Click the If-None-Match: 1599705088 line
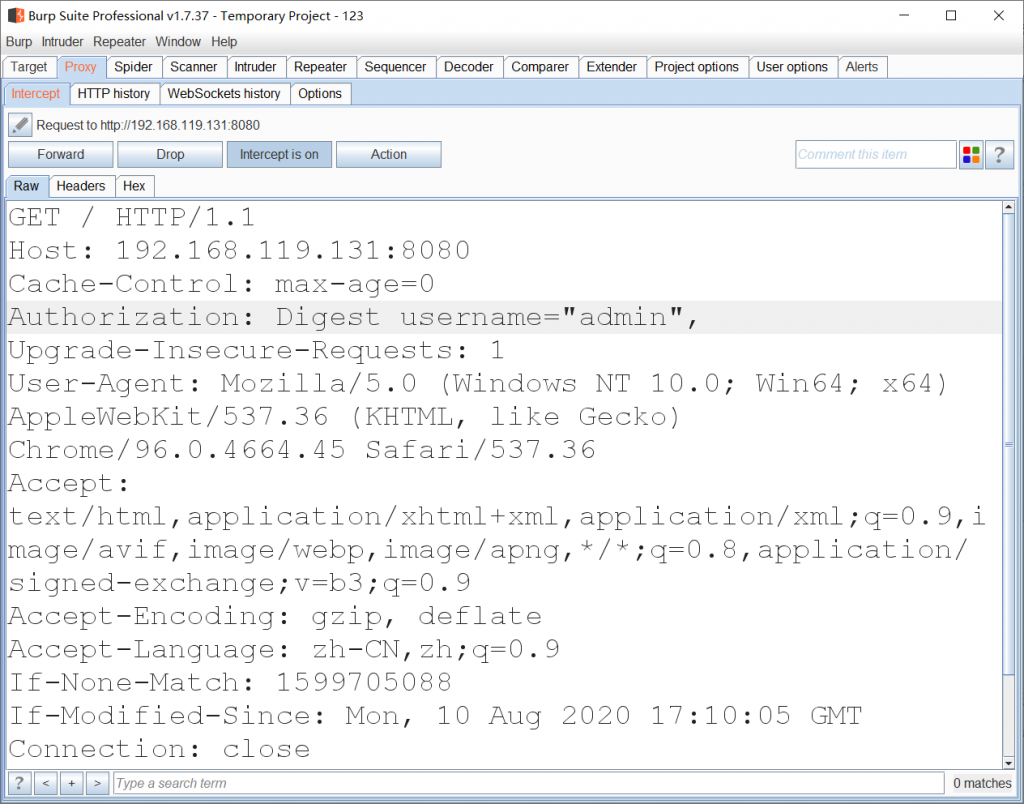 click(230, 683)
